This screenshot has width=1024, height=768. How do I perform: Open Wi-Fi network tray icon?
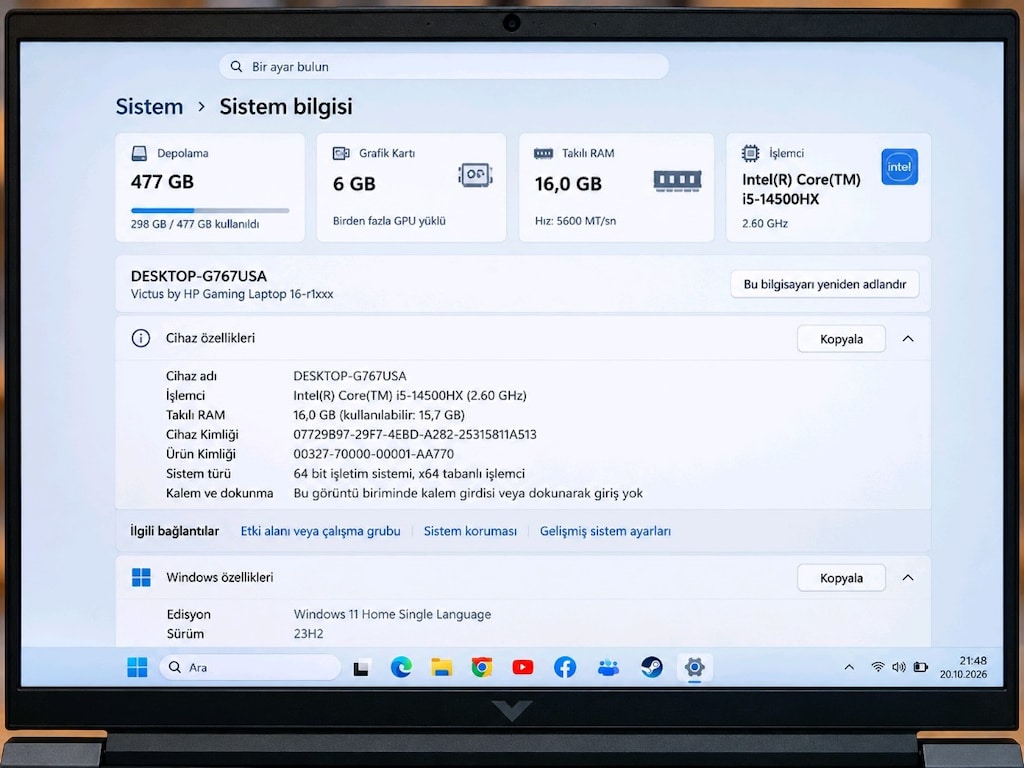click(x=878, y=667)
